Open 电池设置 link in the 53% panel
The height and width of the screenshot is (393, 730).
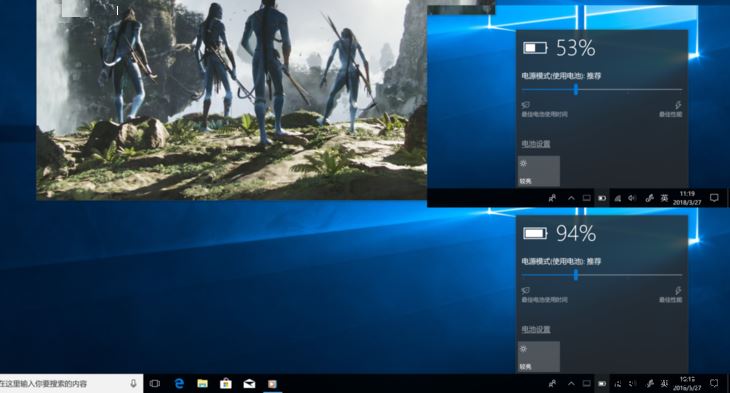tap(535, 144)
